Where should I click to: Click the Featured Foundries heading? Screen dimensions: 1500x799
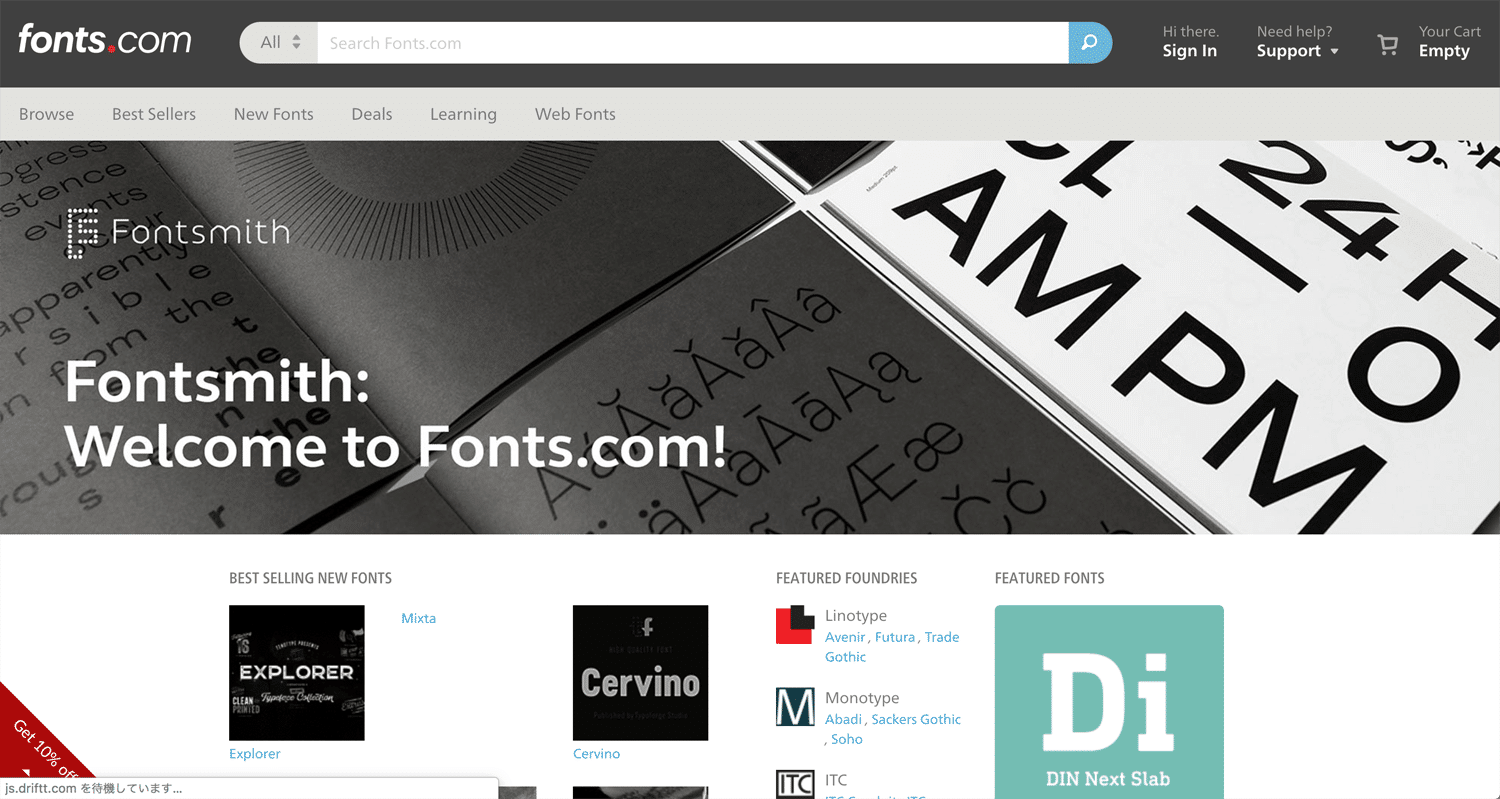click(846, 578)
